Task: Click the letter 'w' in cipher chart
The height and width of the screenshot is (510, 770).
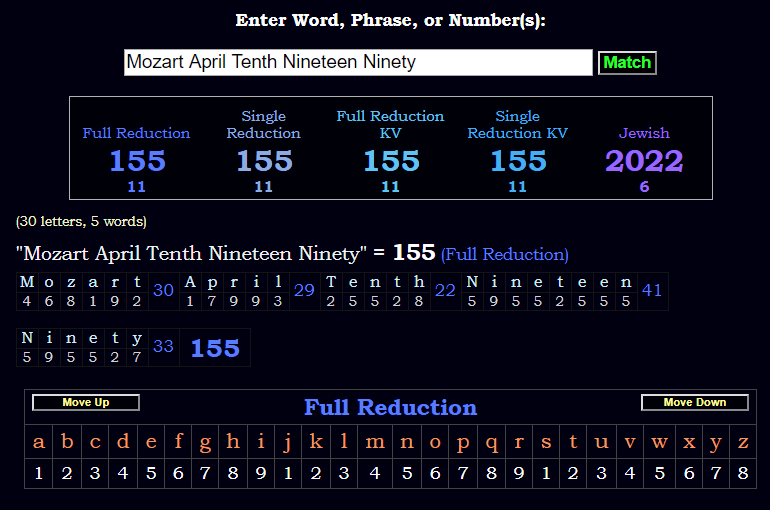Action: click(x=660, y=442)
